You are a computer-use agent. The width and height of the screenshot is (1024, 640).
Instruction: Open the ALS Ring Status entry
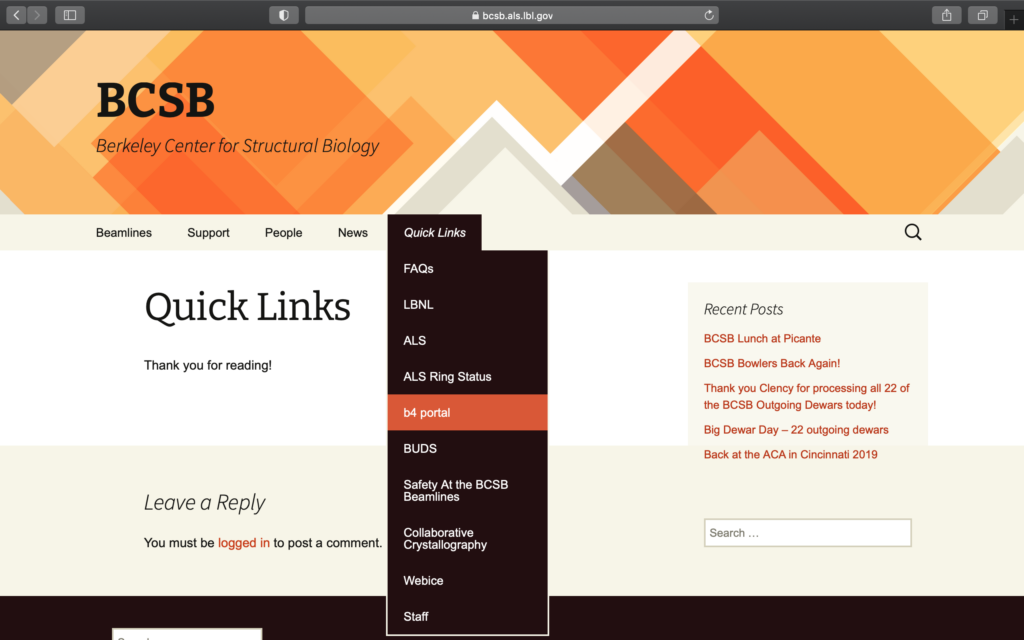(446, 376)
